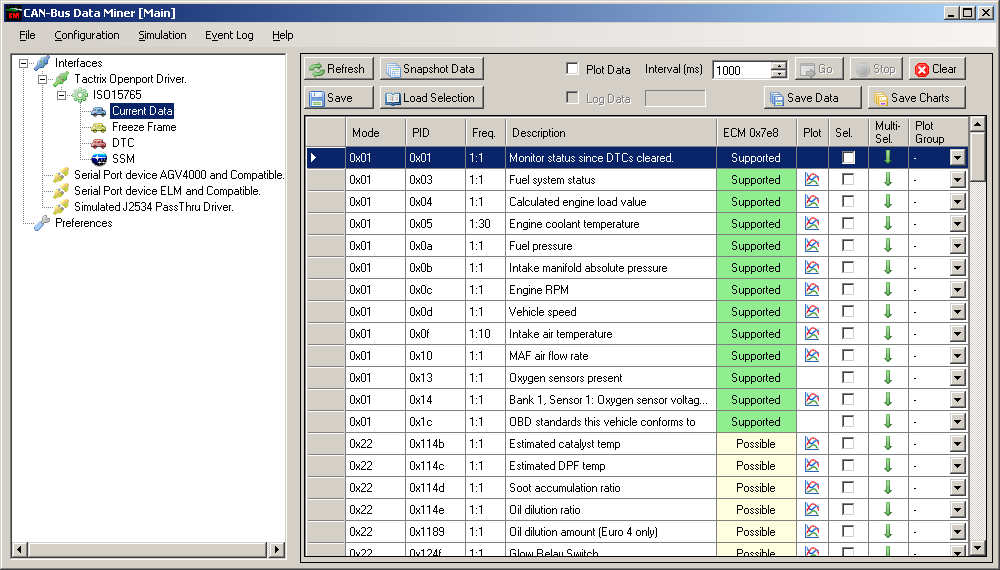The width and height of the screenshot is (1000, 570).
Task: Select the Freeze Frame car icon in the tree
Action: click(98, 128)
